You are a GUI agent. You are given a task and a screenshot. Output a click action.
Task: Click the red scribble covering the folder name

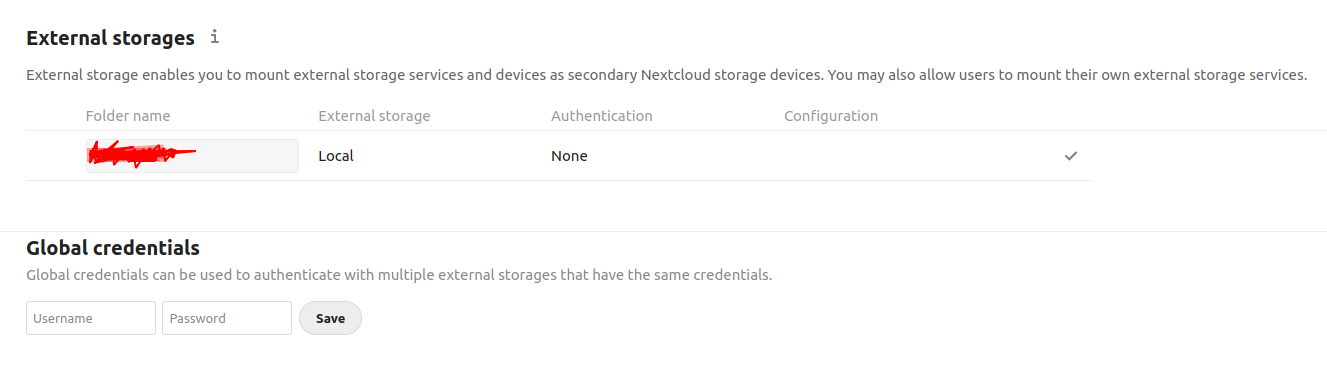pos(141,153)
